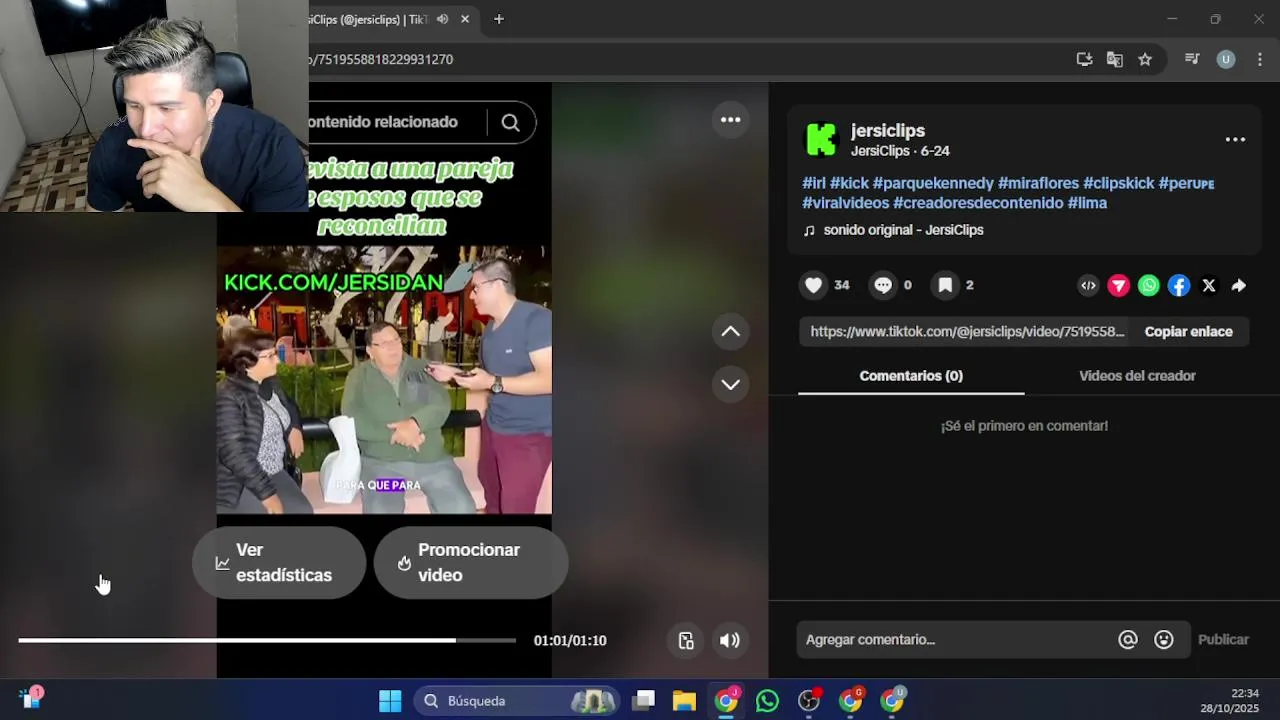Open post options dots beside jersiclips
Screen dimensions: 1280x720
[1235, 140]
